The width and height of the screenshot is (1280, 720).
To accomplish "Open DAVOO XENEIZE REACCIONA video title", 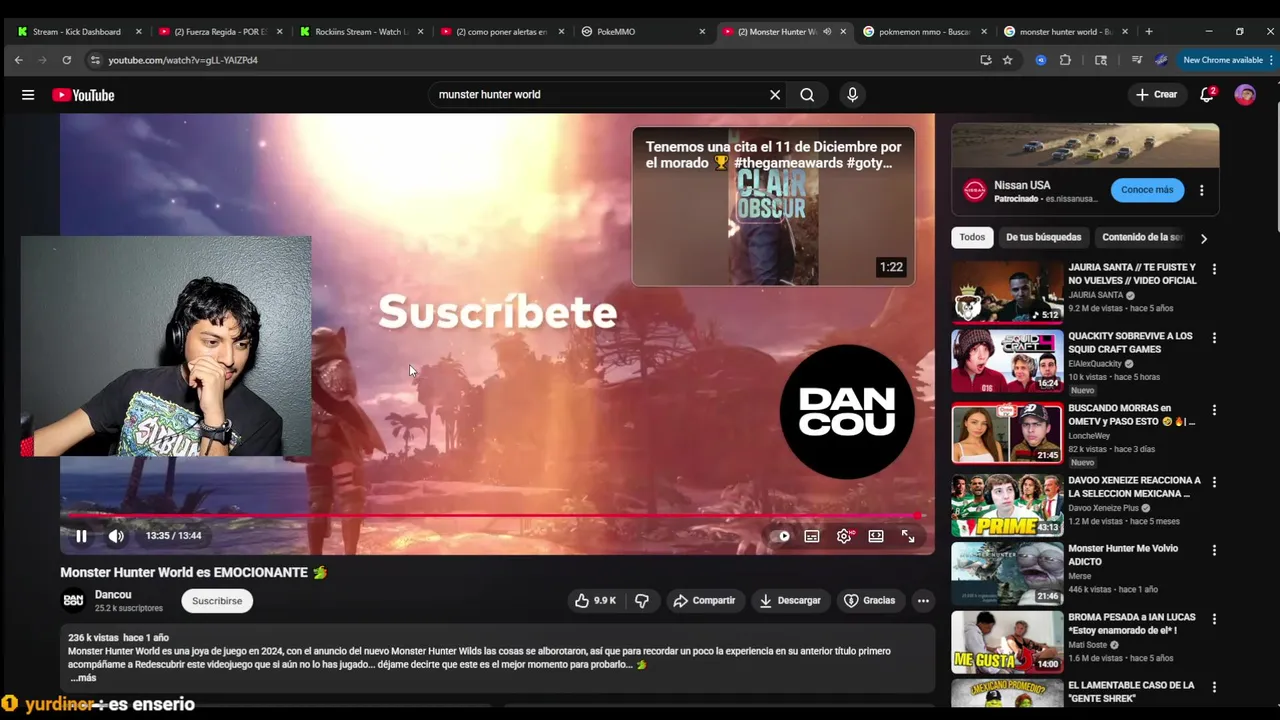I will pyautogui.click(x=1134, y=487).
